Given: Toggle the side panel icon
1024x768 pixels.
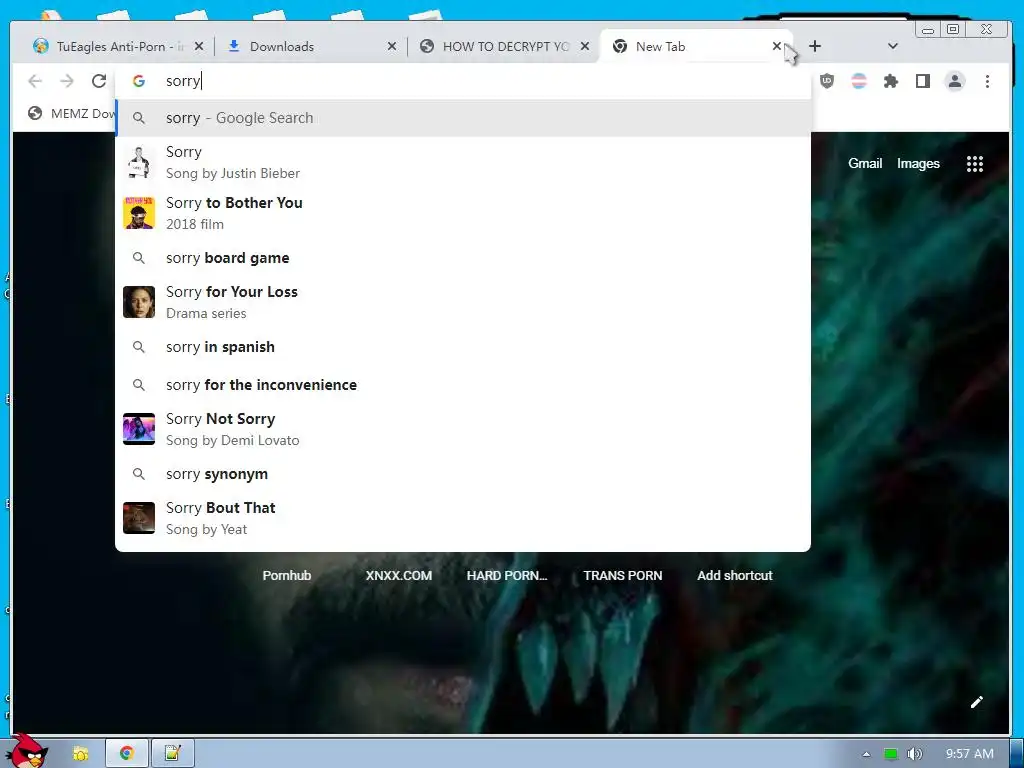Looking at the screenshot, I should coord(923,81).
